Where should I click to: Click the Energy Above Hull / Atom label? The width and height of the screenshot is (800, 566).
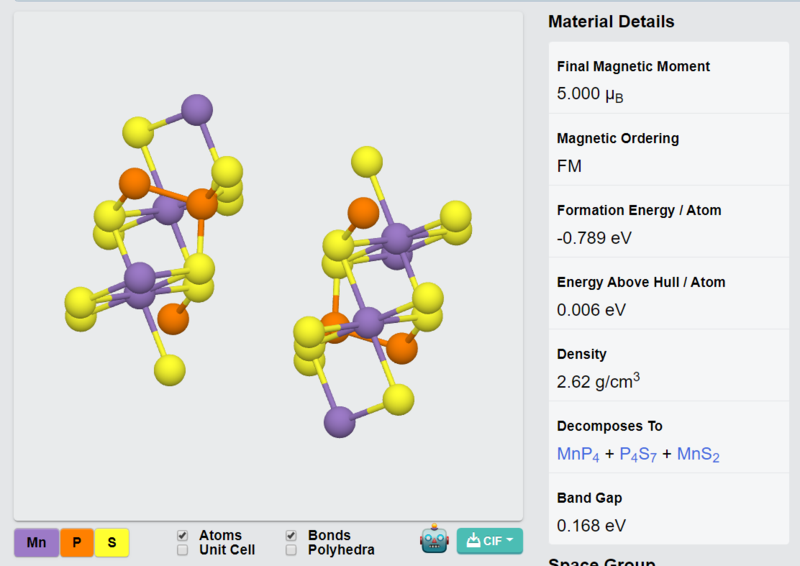(x=641, y=282)
